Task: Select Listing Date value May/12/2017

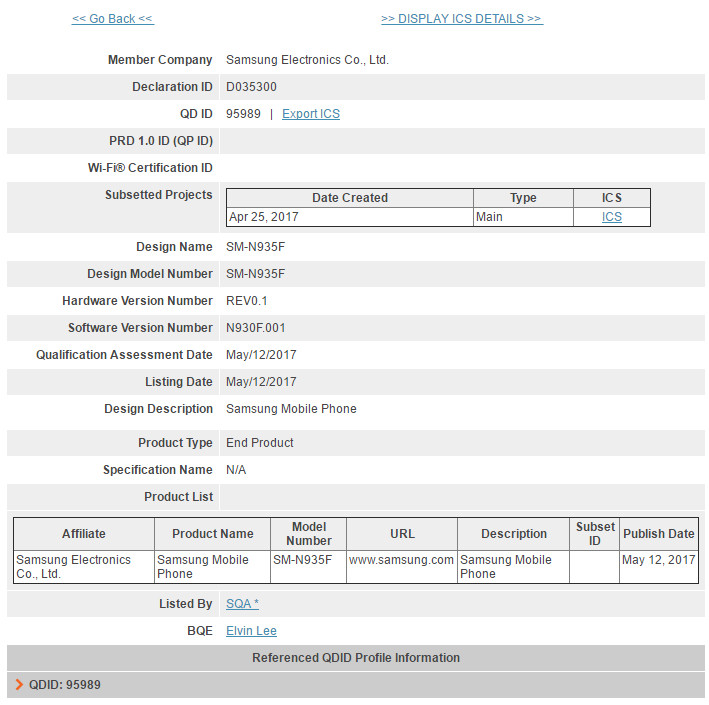Action: tap(261, 382)
